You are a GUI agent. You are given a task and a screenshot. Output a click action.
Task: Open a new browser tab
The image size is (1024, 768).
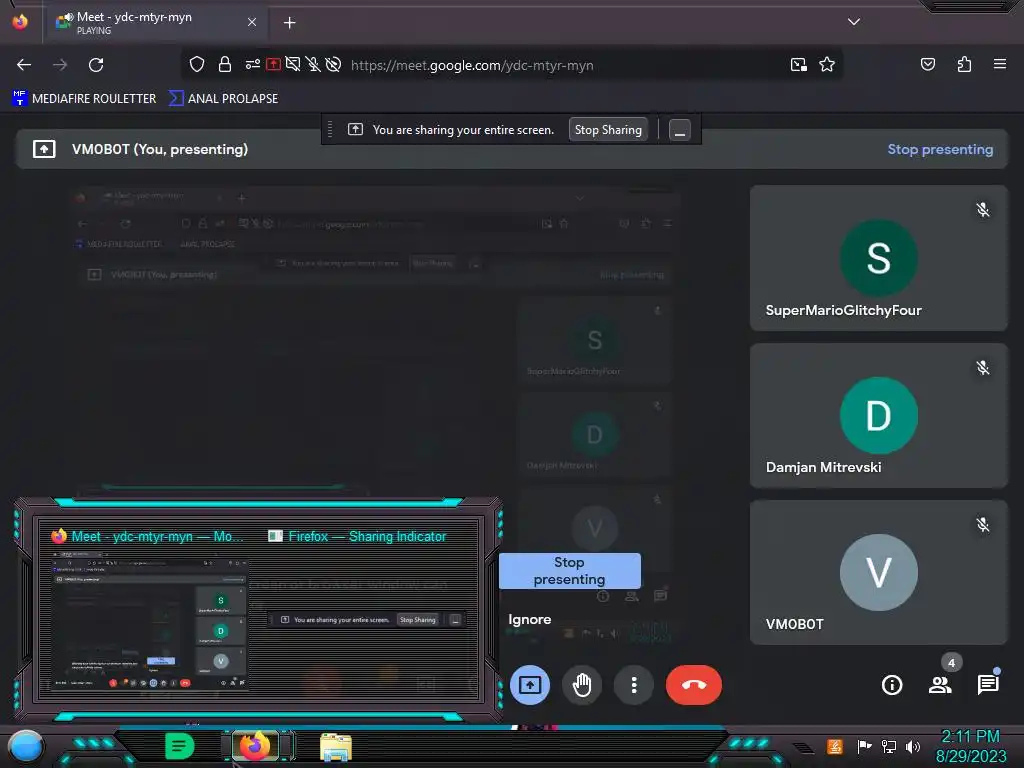coord(289,23)
